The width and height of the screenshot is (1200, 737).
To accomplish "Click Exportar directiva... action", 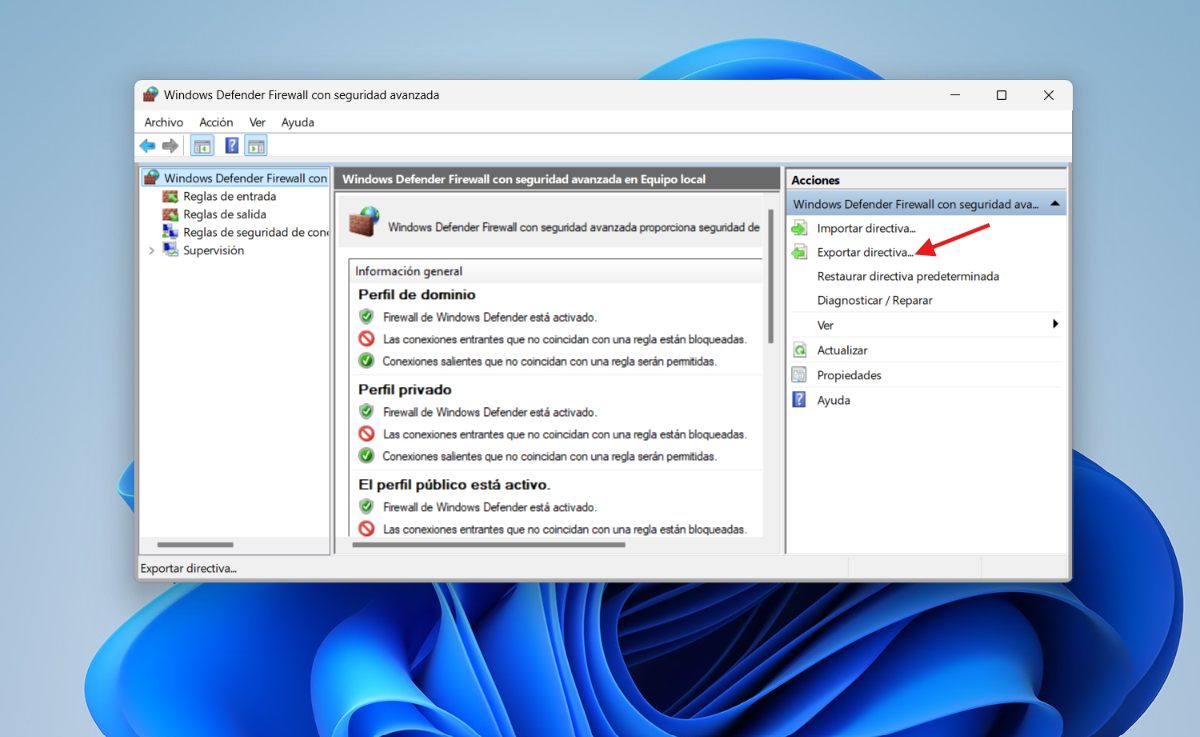I will click(x=865, y=253).
